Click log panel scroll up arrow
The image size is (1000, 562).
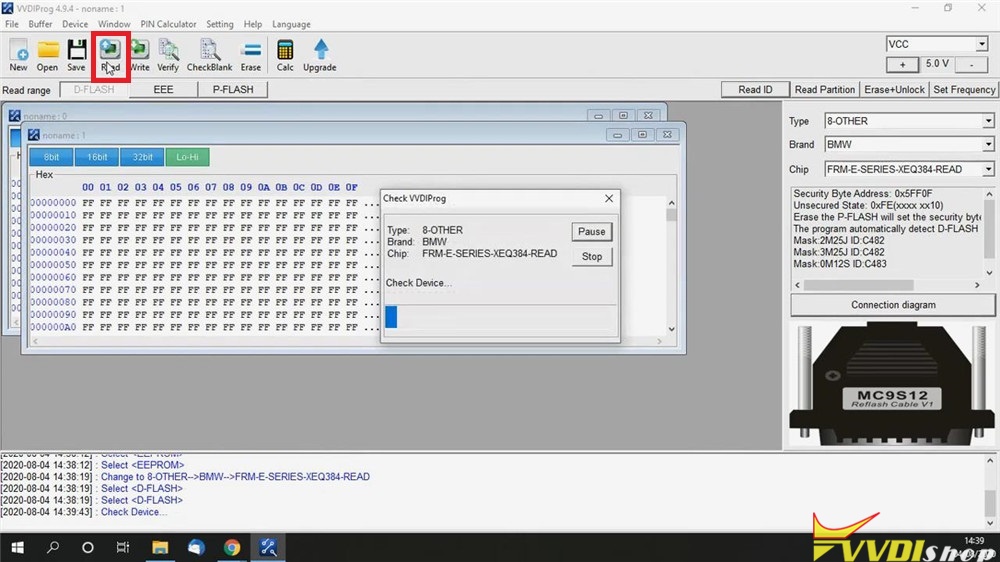click(x=990, y=461)
